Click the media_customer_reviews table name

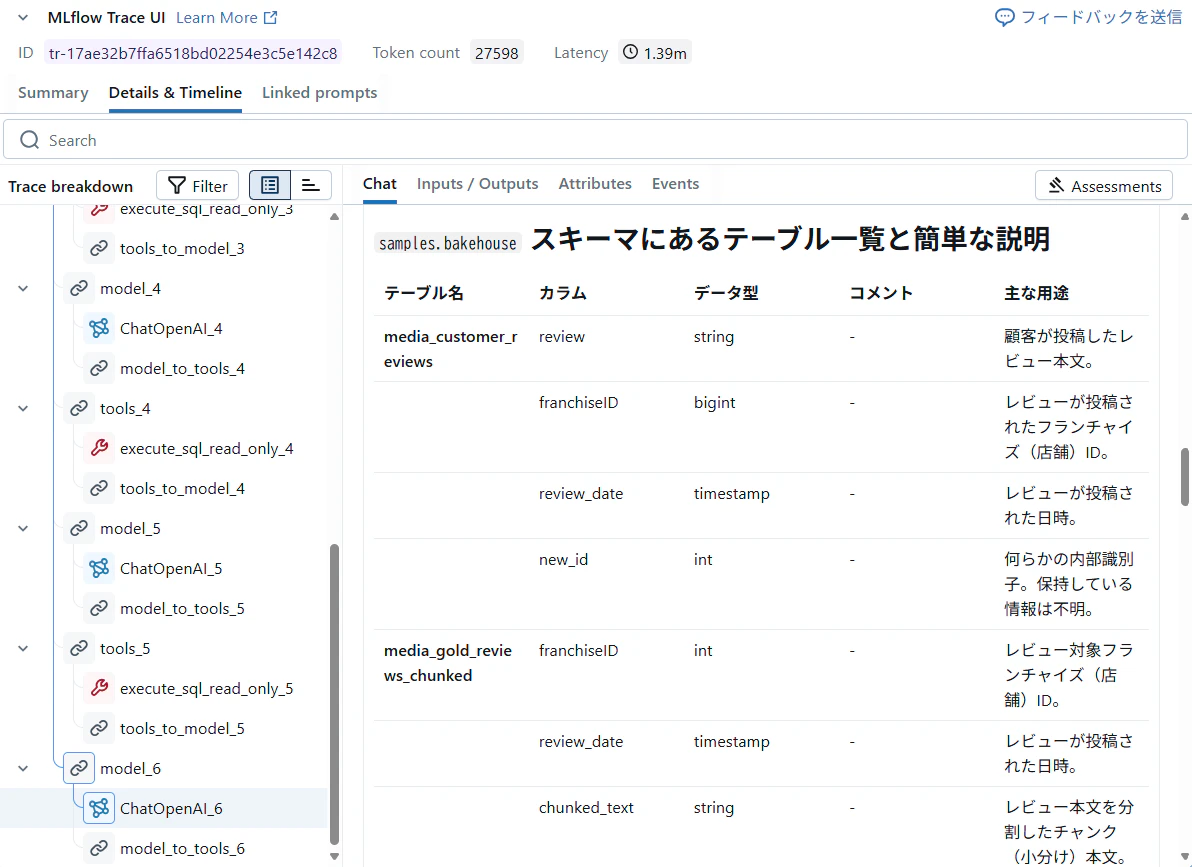coord(451,349)
